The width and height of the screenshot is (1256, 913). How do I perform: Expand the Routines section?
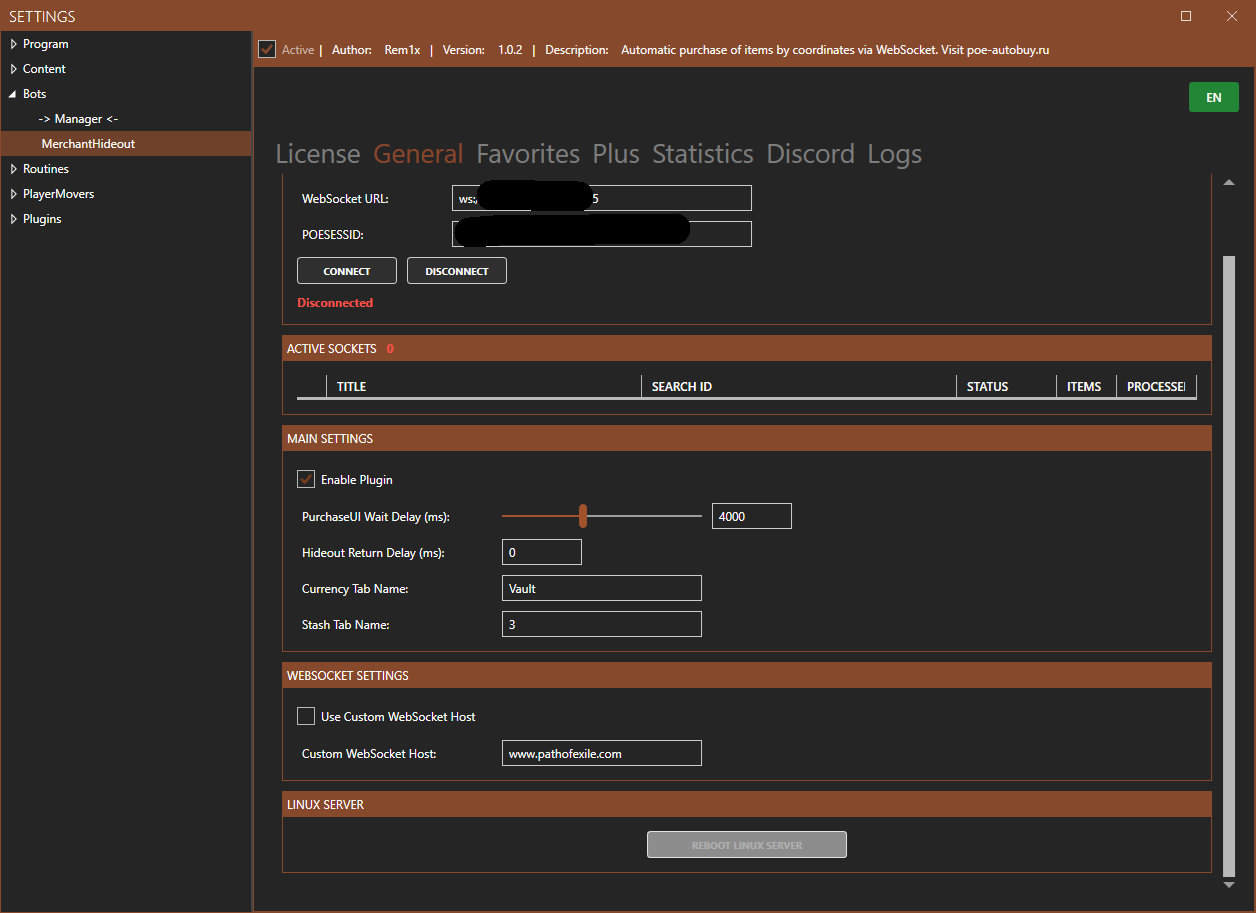point(12,168)
